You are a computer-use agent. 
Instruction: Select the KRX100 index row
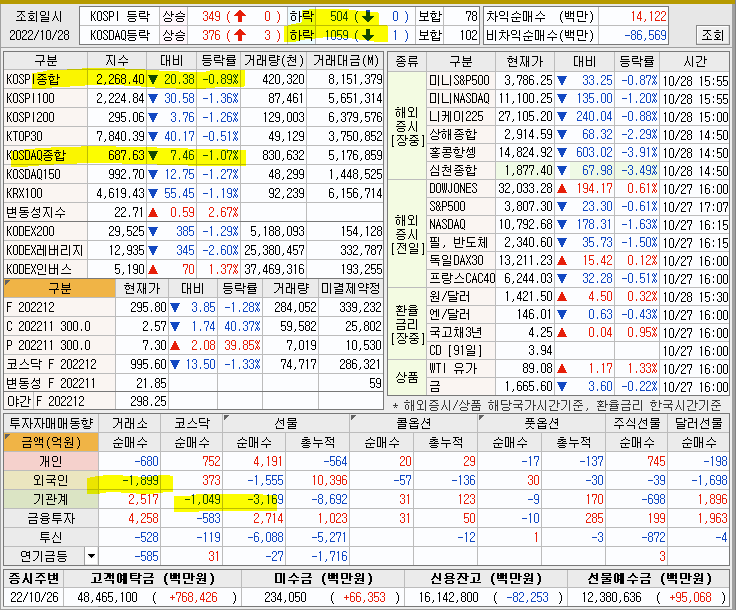[x=193, y=193]
